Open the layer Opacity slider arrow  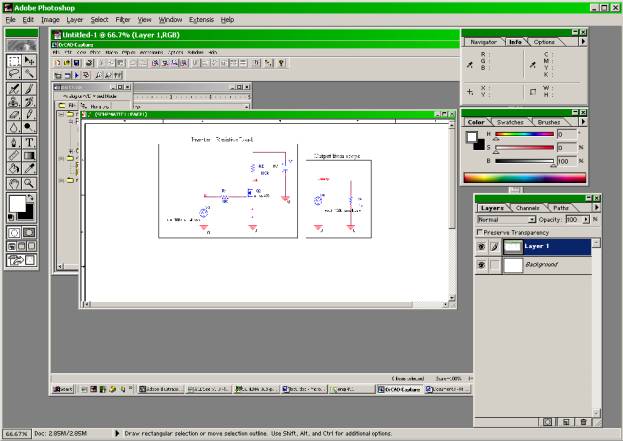(584, 219)
